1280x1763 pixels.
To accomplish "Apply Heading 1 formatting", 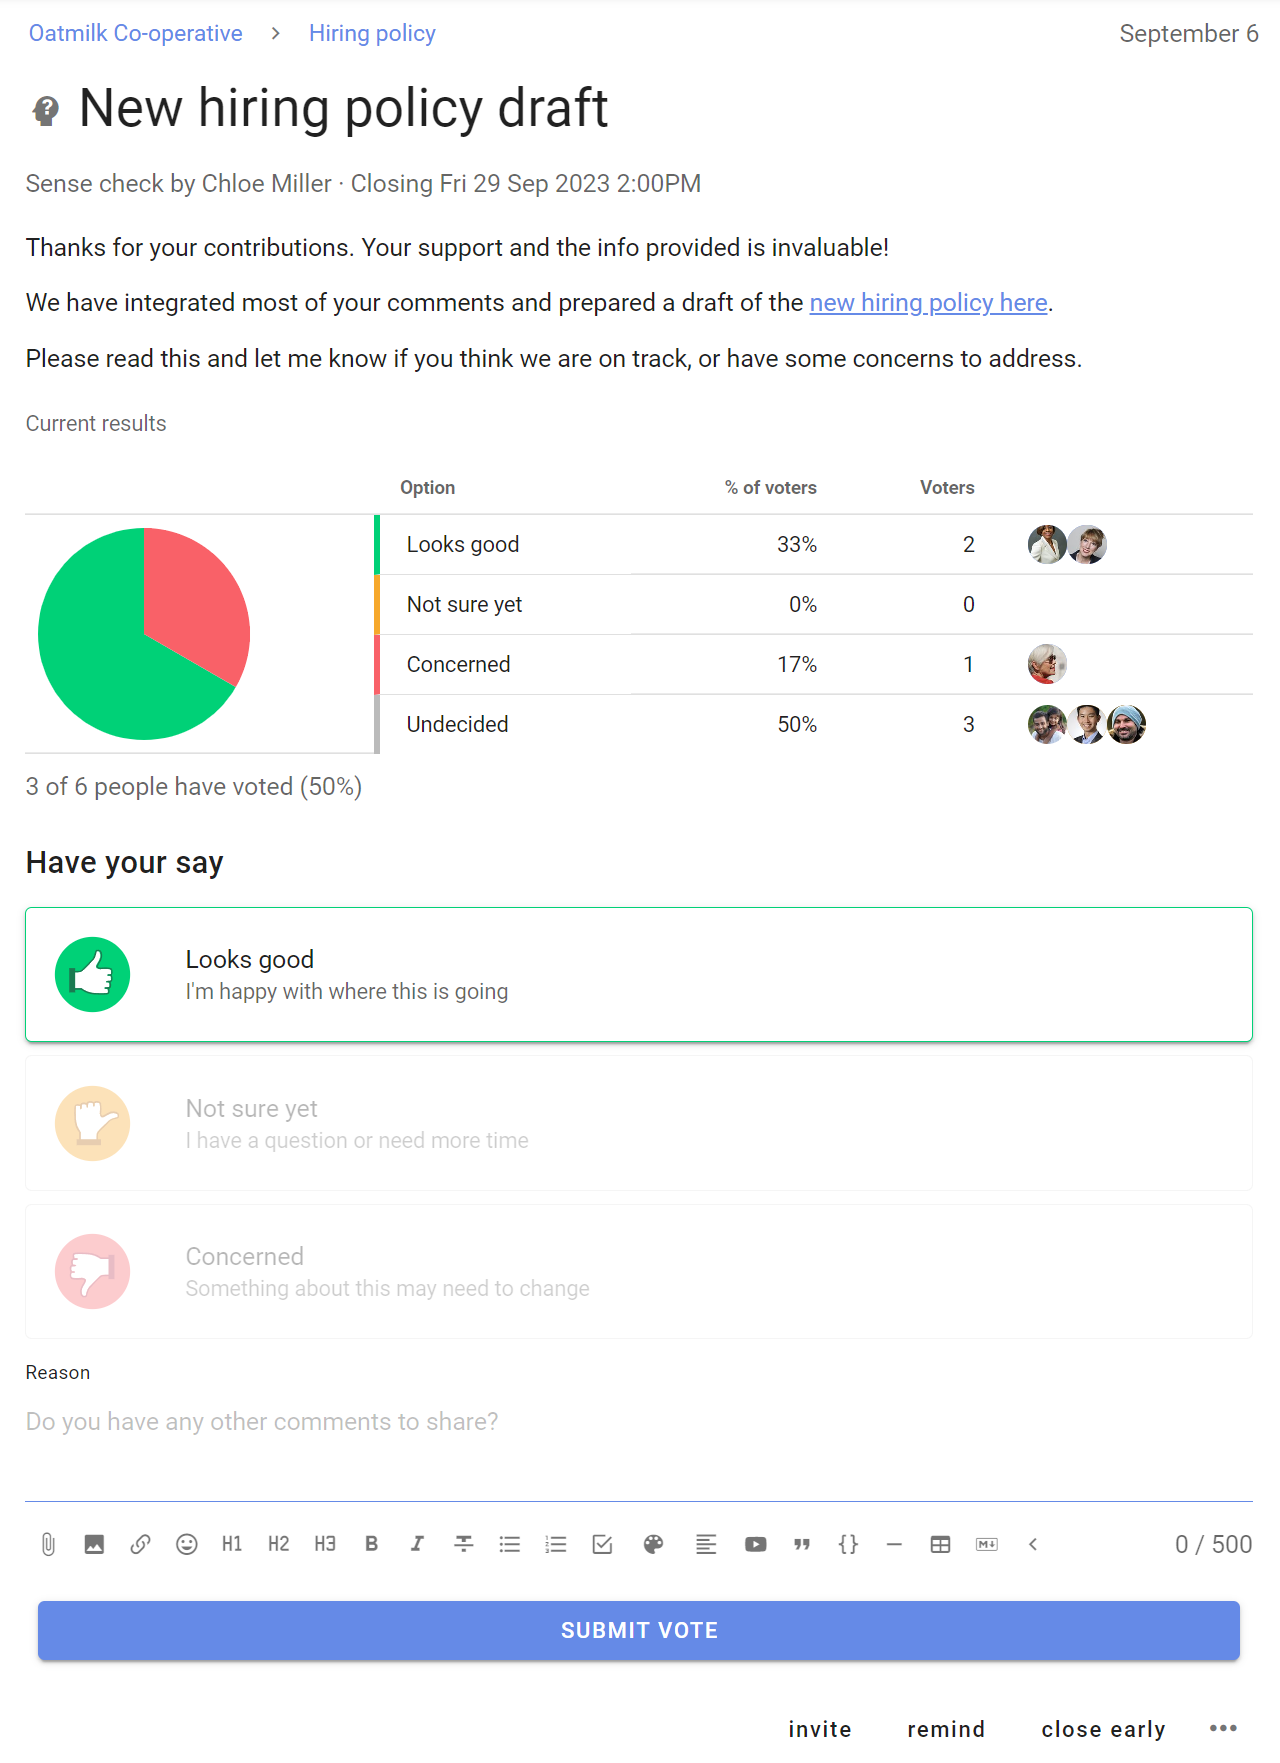I will coord(232,1544).
